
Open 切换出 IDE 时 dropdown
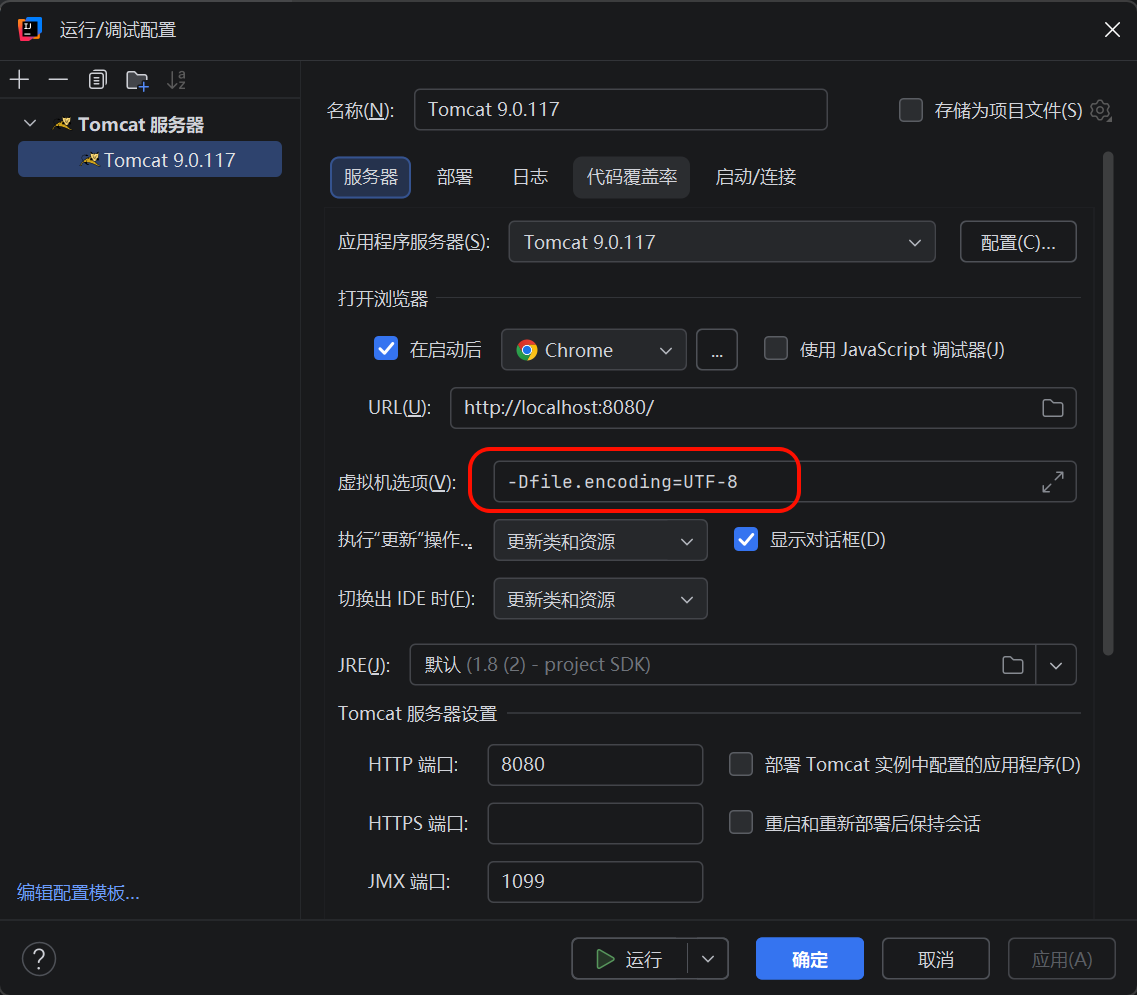(x=600, y=600)
